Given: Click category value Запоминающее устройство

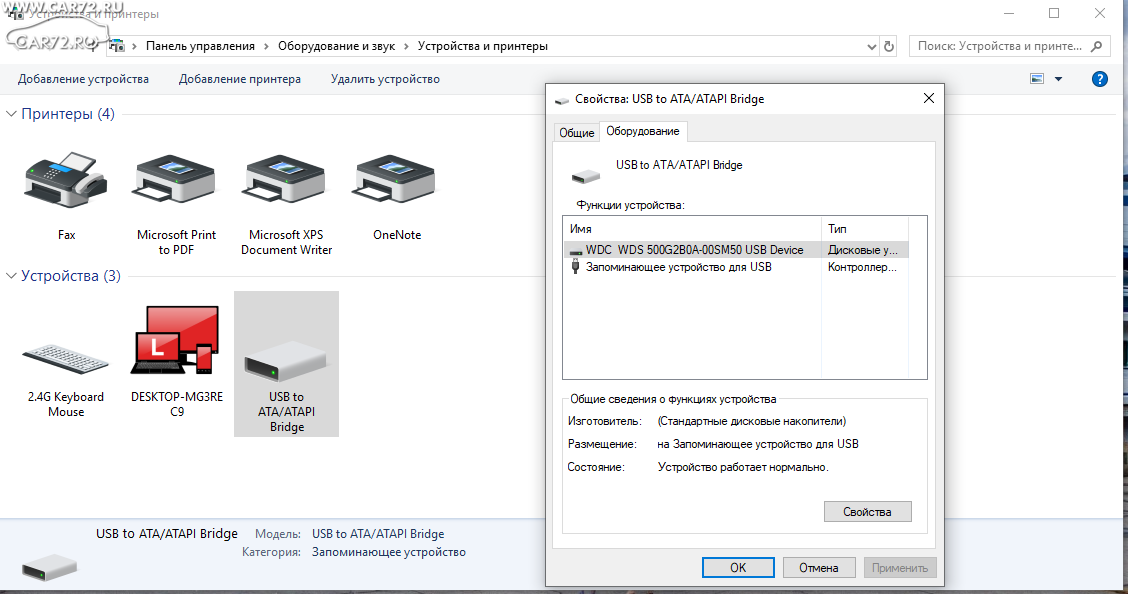Looking at the screenshot, I should tap(388, 552).
